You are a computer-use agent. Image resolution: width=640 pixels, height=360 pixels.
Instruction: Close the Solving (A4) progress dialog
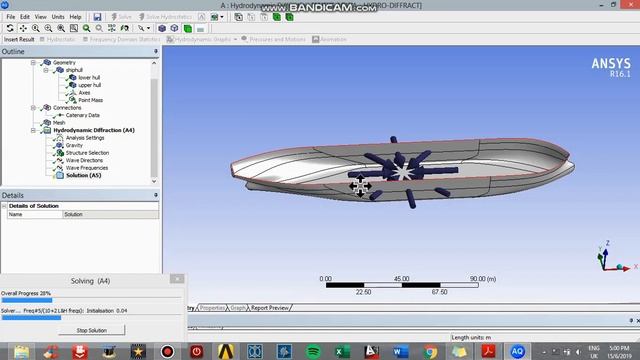[x=177, y=279]
